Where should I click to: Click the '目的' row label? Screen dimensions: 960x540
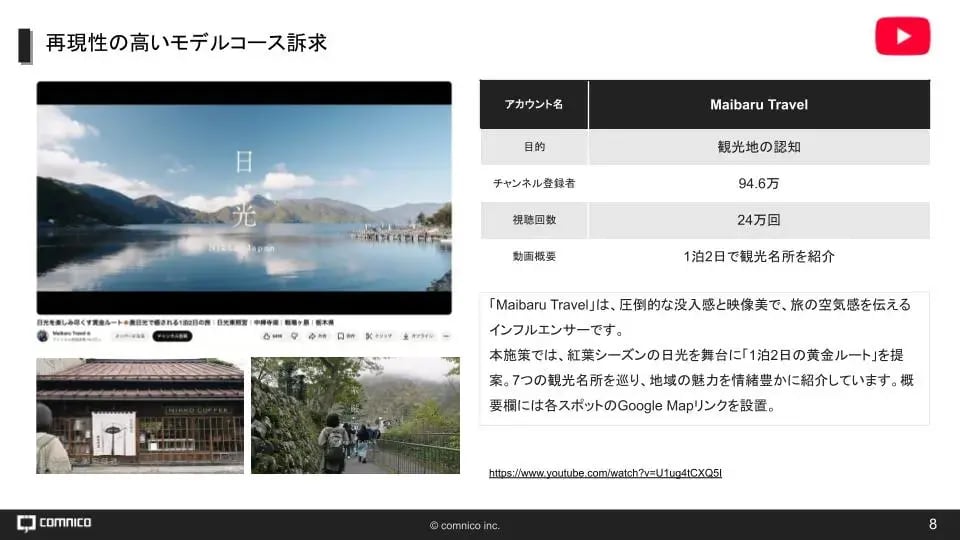point(534,147)
